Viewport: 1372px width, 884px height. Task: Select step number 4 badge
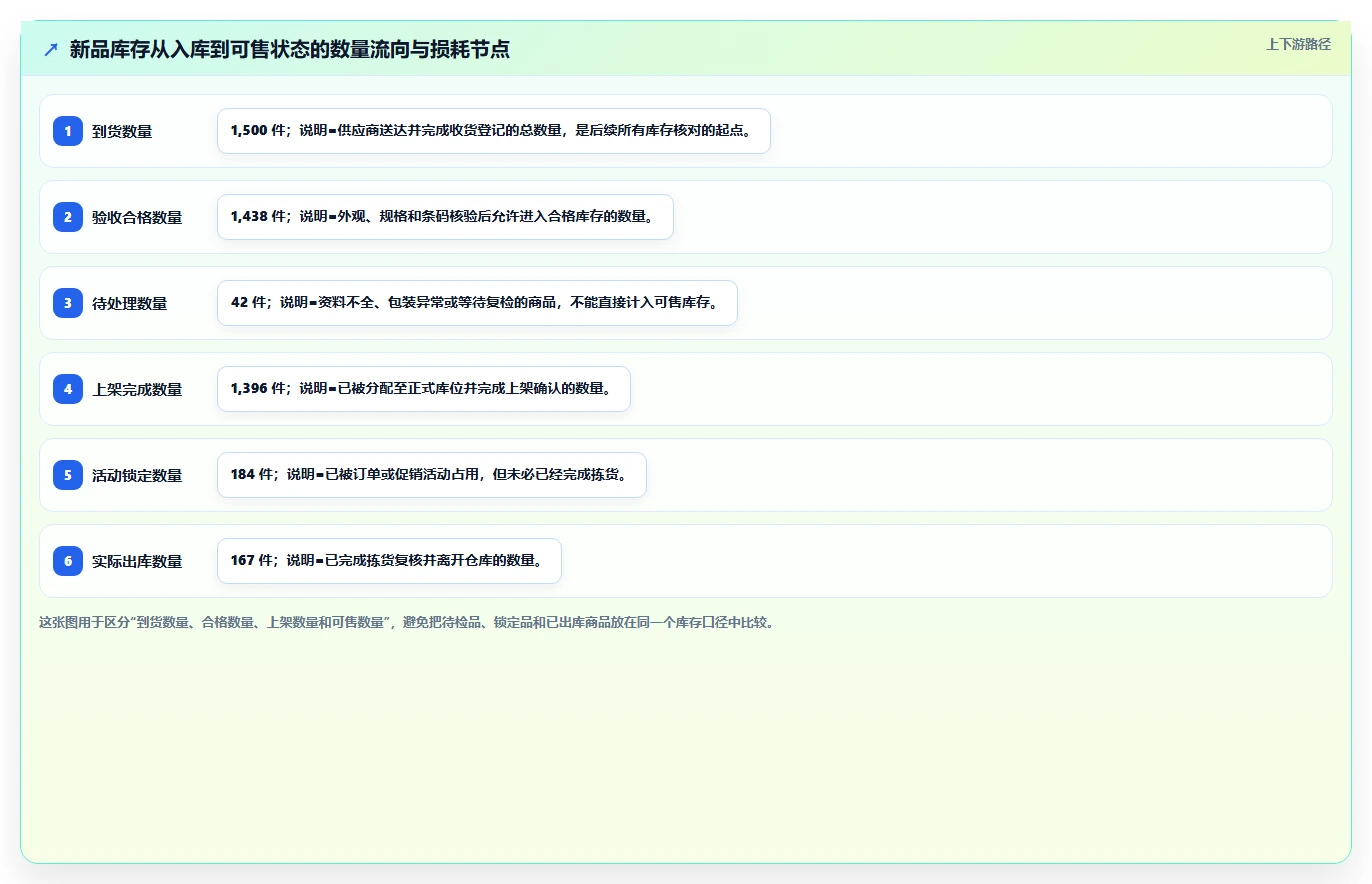68,389
